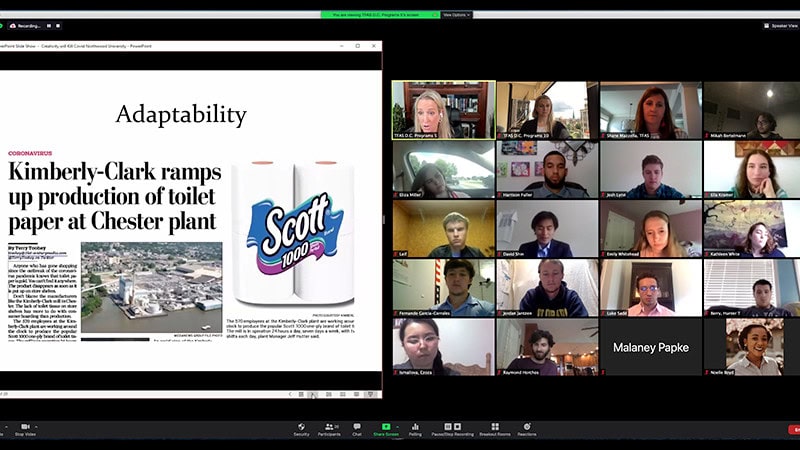Select Leif's video tile
The height and width of the screenshot is (450, 800).
pyautogui.click(x=444, y=229)
